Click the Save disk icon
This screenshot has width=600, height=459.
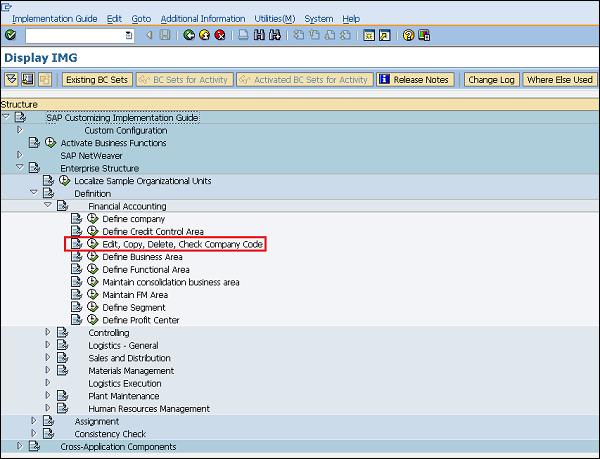click(164, 35)
